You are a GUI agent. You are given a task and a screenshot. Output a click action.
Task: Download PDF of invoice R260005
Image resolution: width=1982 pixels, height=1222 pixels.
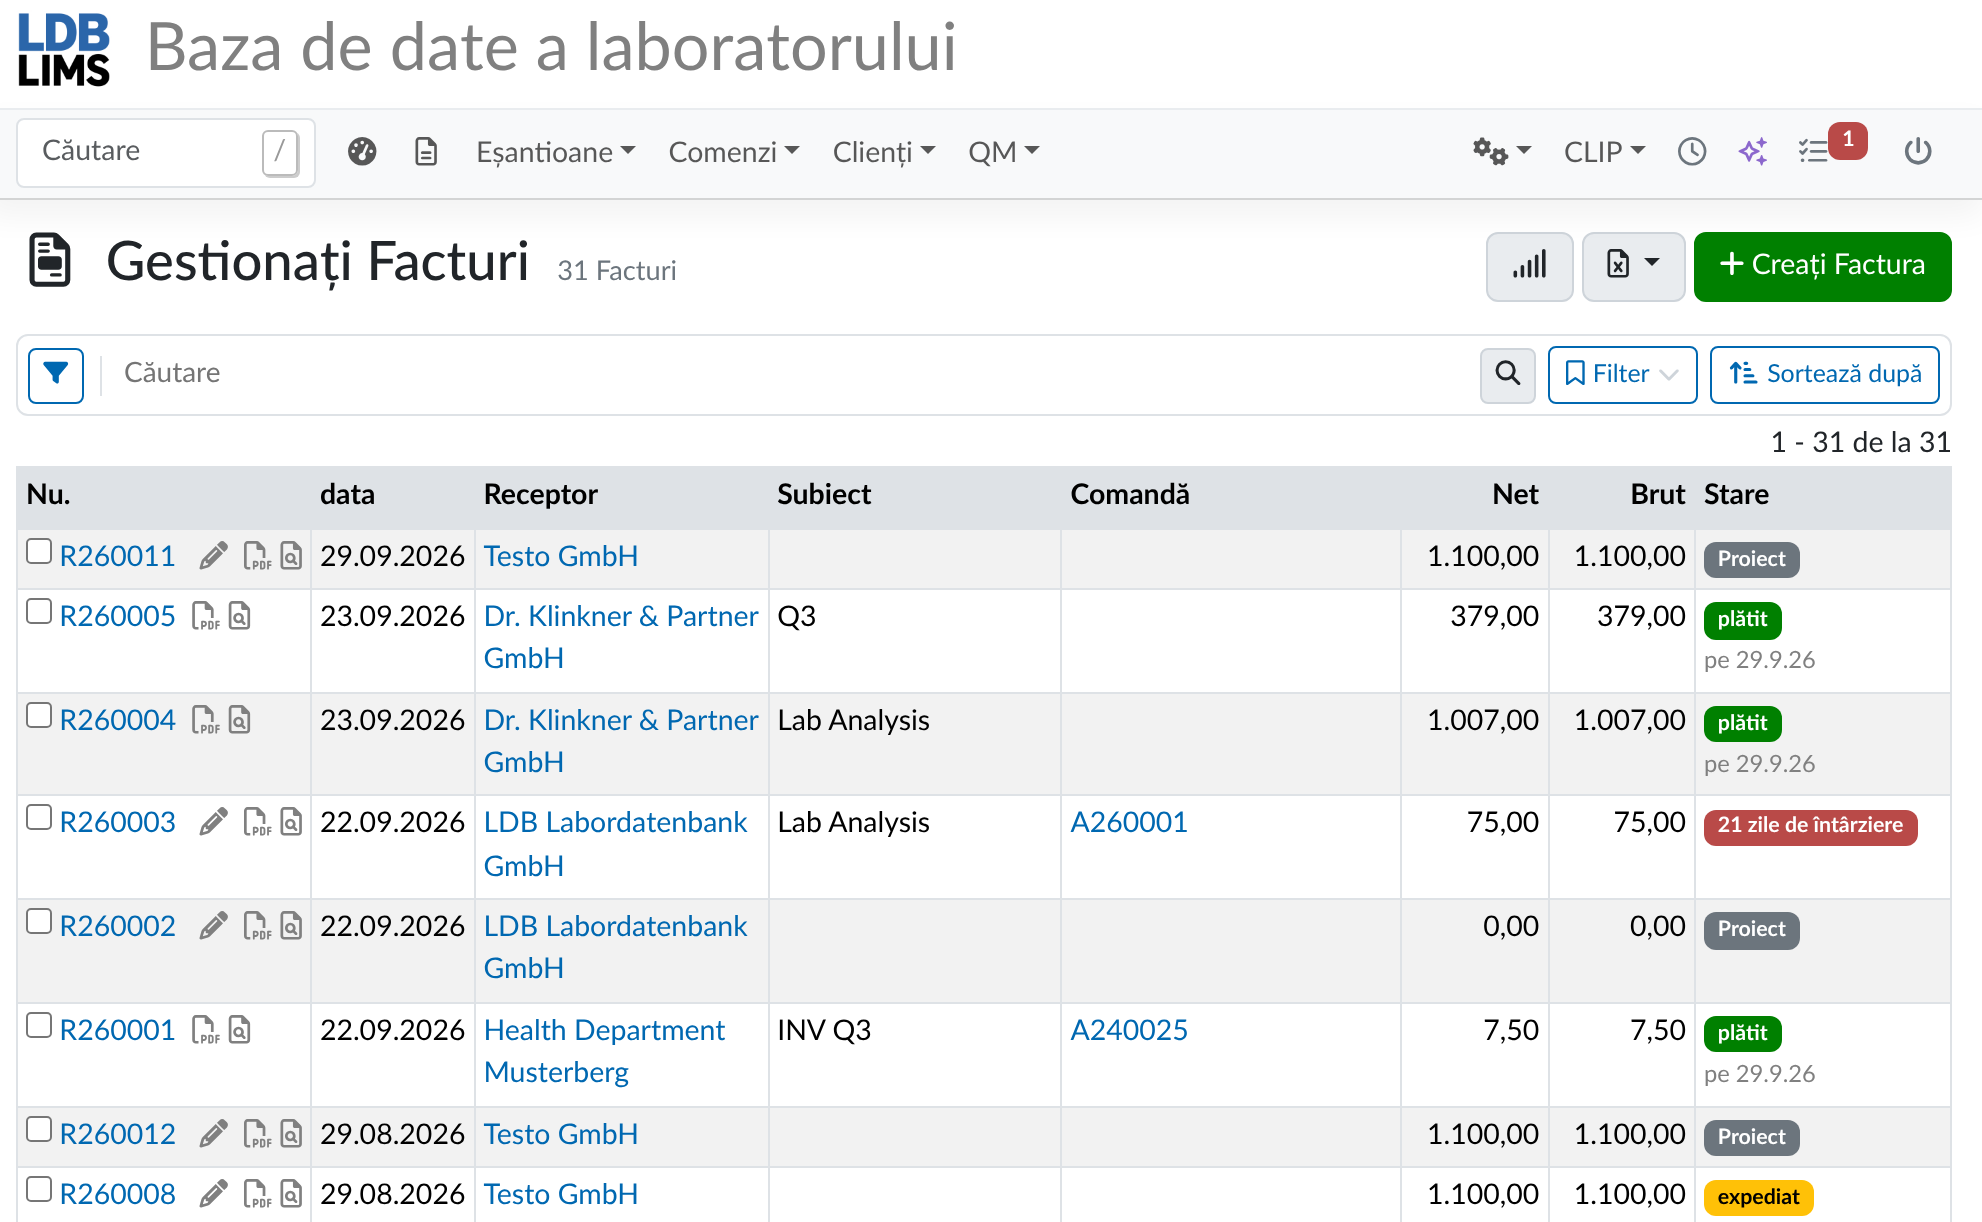(205, 616)
